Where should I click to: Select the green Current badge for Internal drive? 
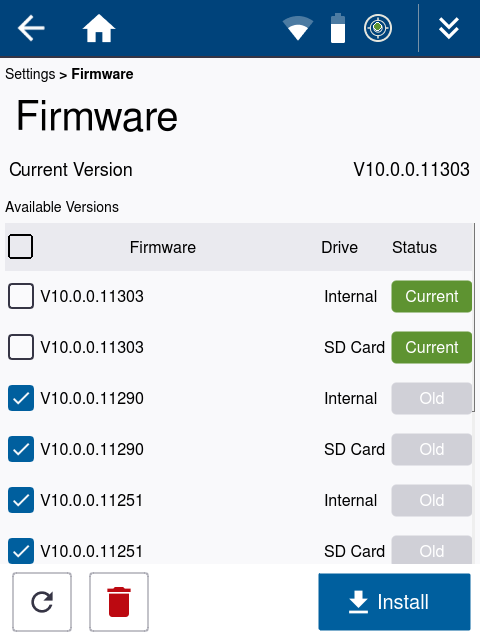pos(431,296)
